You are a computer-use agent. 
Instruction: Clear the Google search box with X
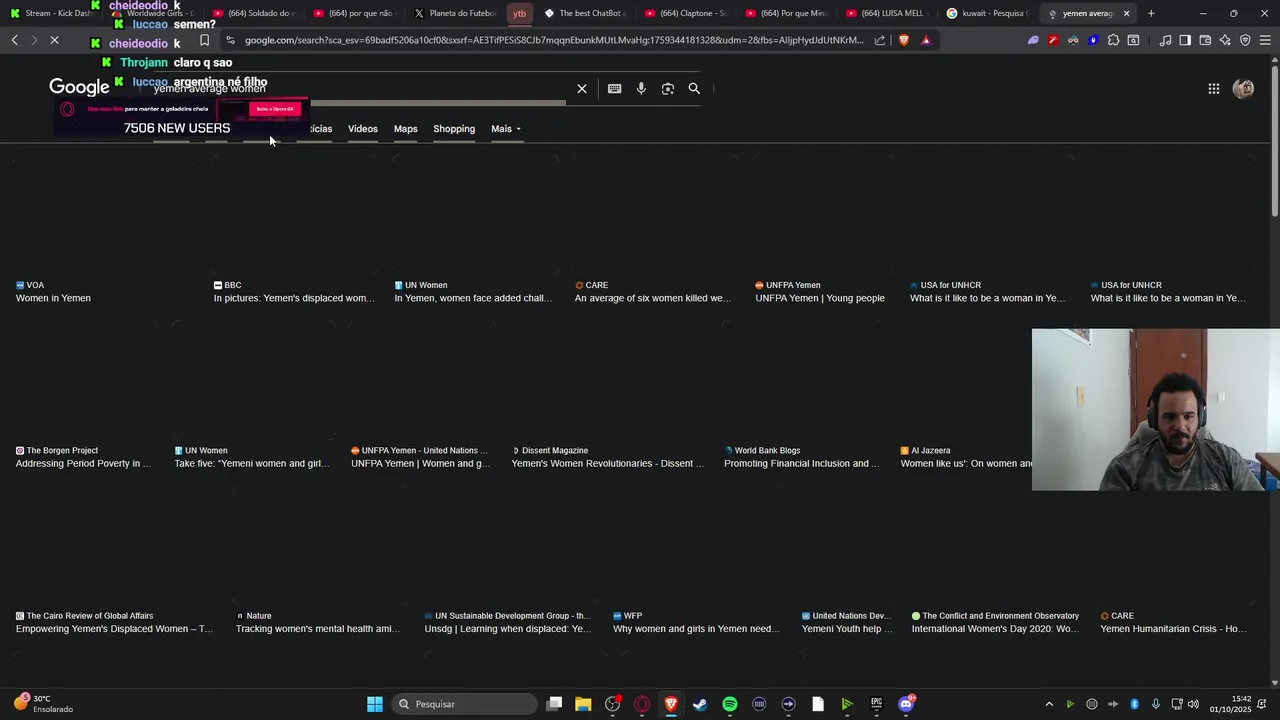[x=582, y=89]
